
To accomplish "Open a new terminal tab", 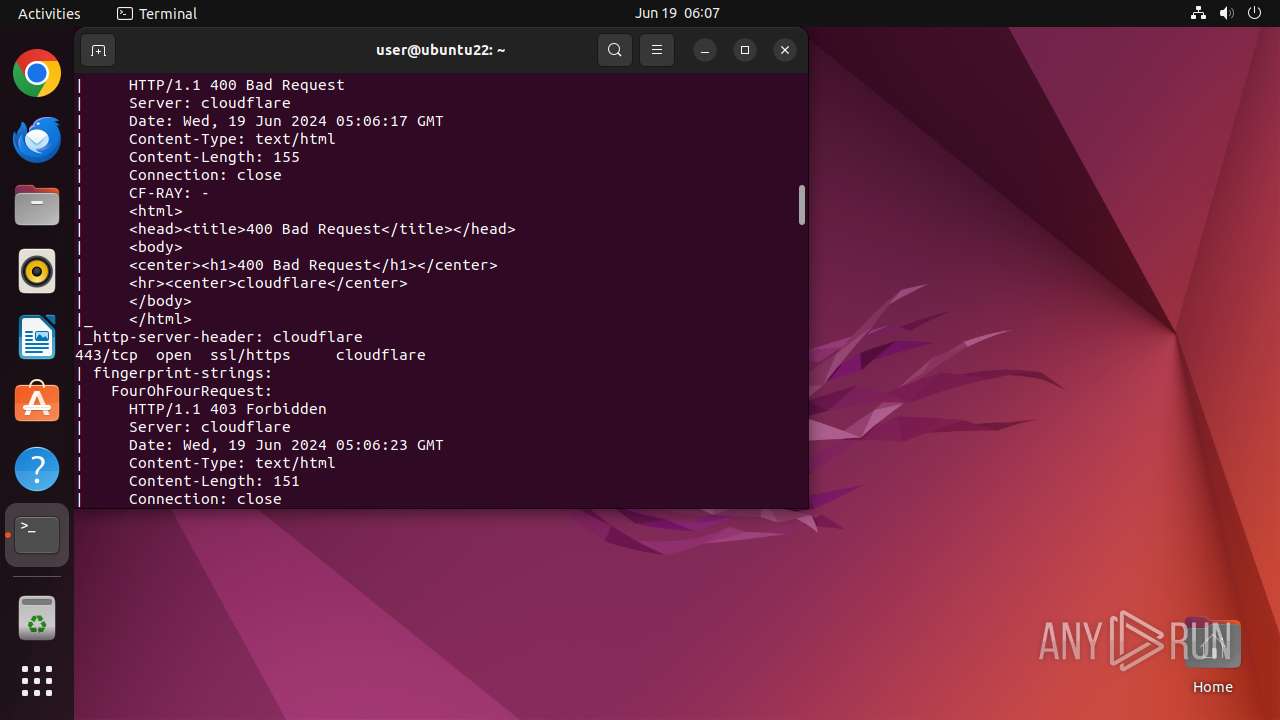I will tap(98, 50).
